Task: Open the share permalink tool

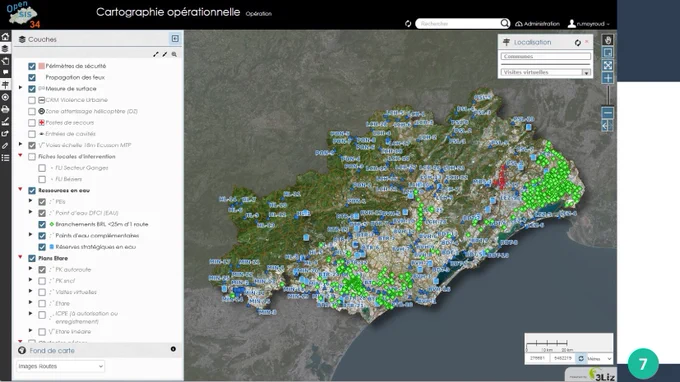Action: [5, 134]
